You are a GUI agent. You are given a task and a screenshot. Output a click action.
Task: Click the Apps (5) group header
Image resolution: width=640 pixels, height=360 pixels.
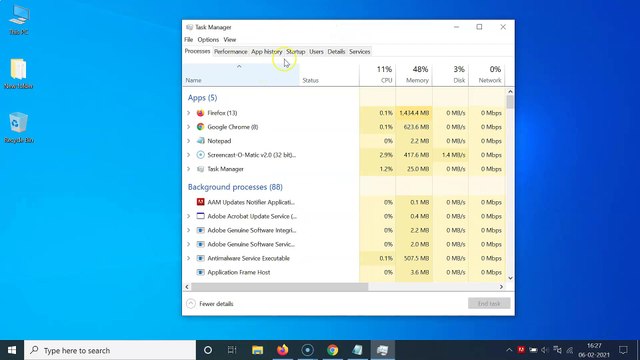point(202,98)
